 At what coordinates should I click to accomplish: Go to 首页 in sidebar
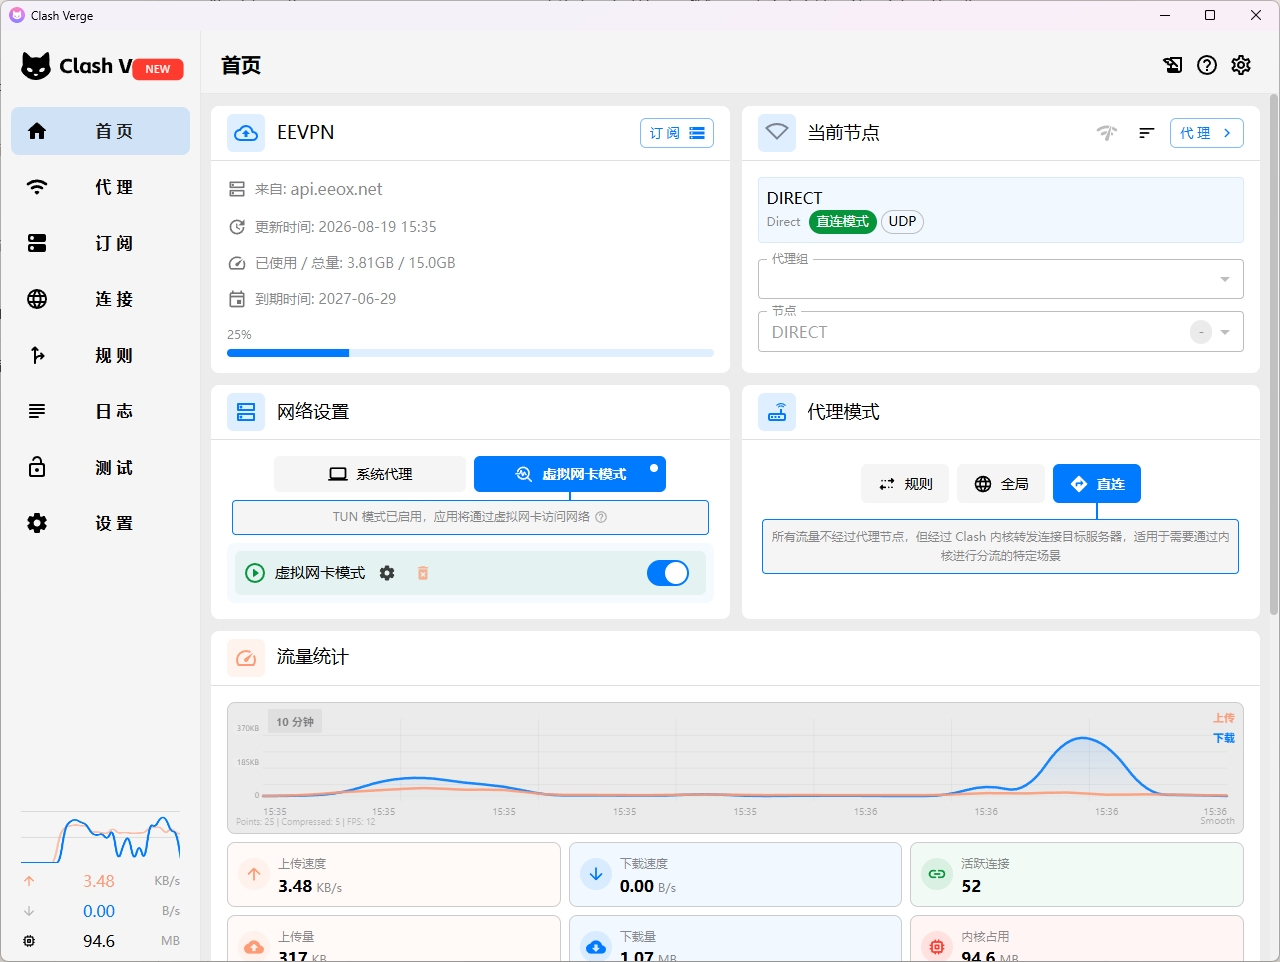pos(100,131)
